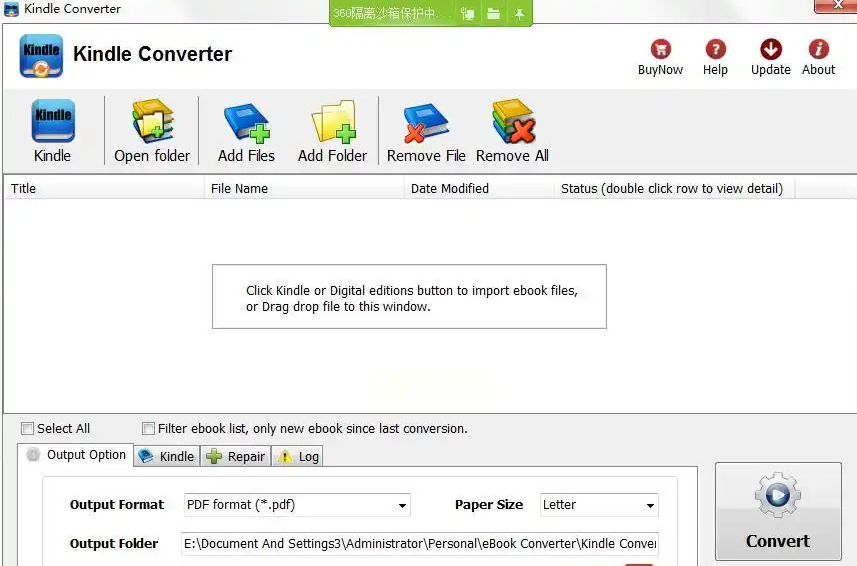Sort by the Title column header
The height and width of the screenshot is (566, 857).
104,188
